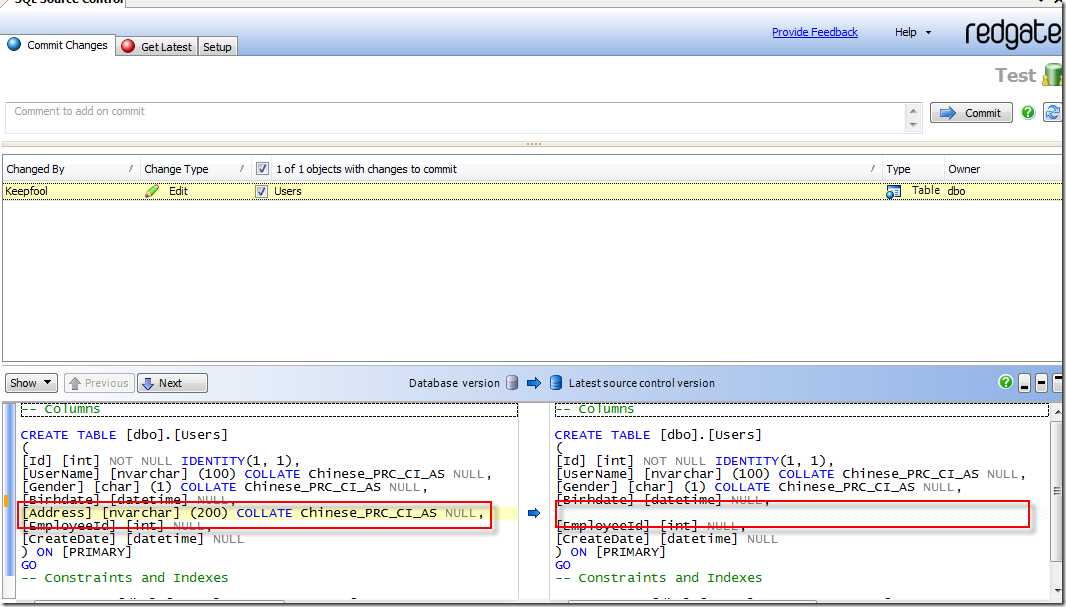Click the right diff pane vertical scrollbar
The width and height of the screenshot is (1066, 607).
[1057, 490]
